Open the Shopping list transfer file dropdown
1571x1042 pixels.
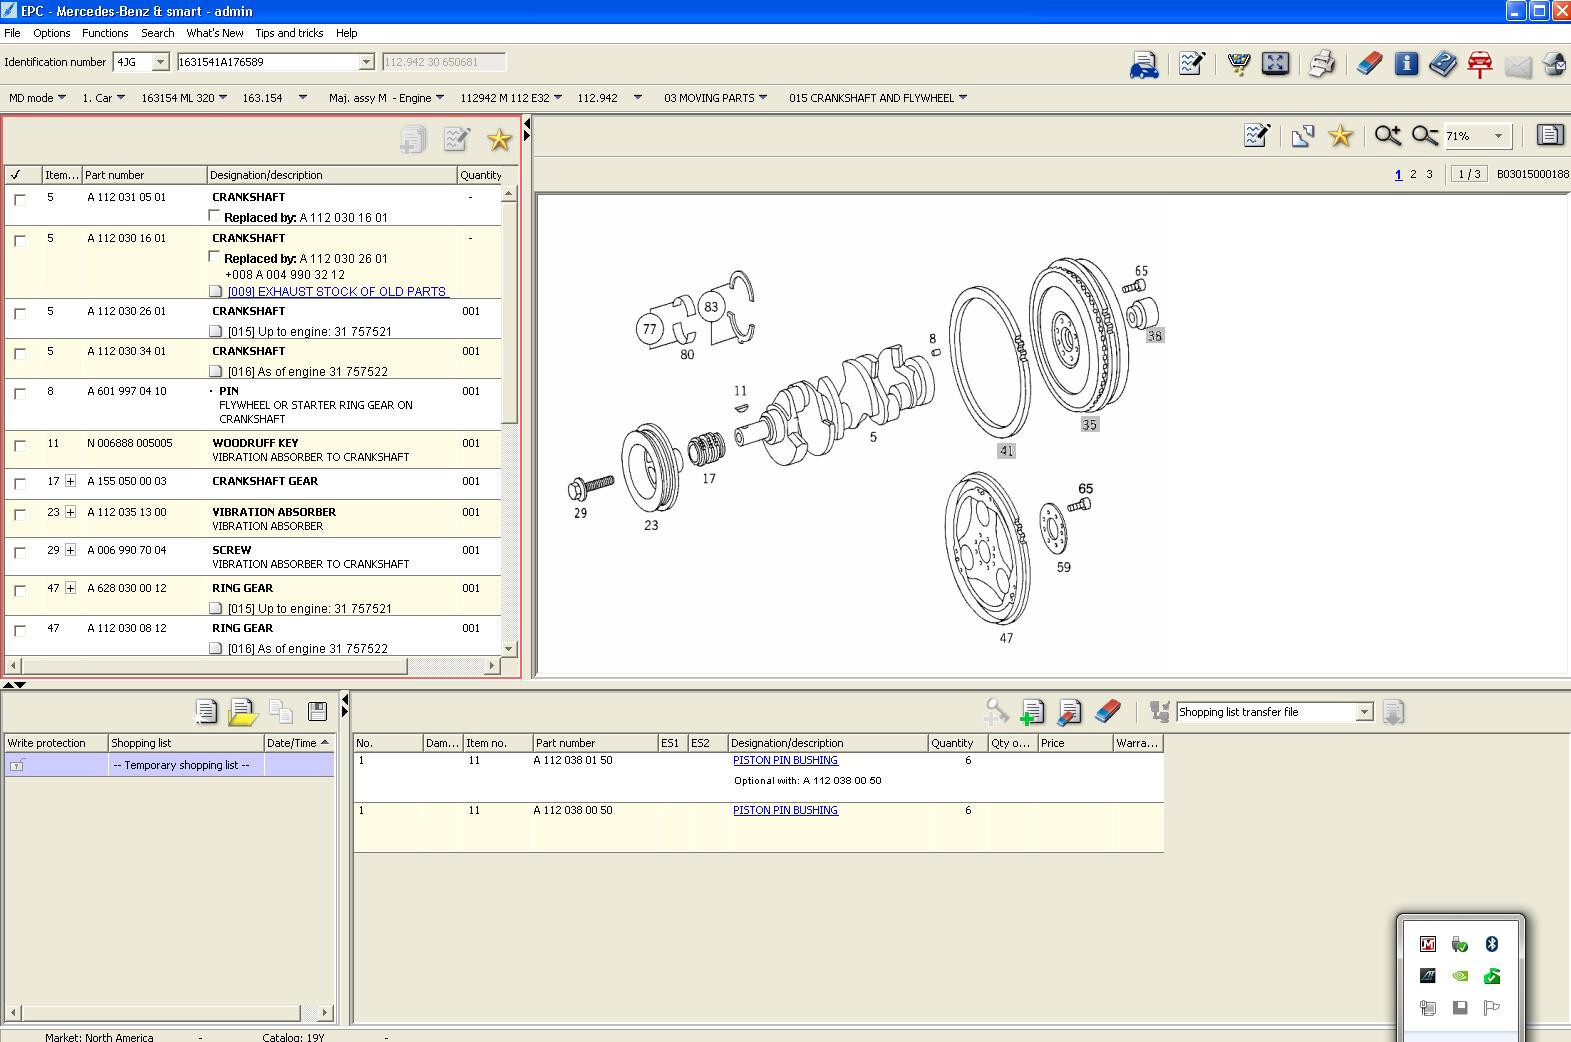click(x=1364, y=712)
